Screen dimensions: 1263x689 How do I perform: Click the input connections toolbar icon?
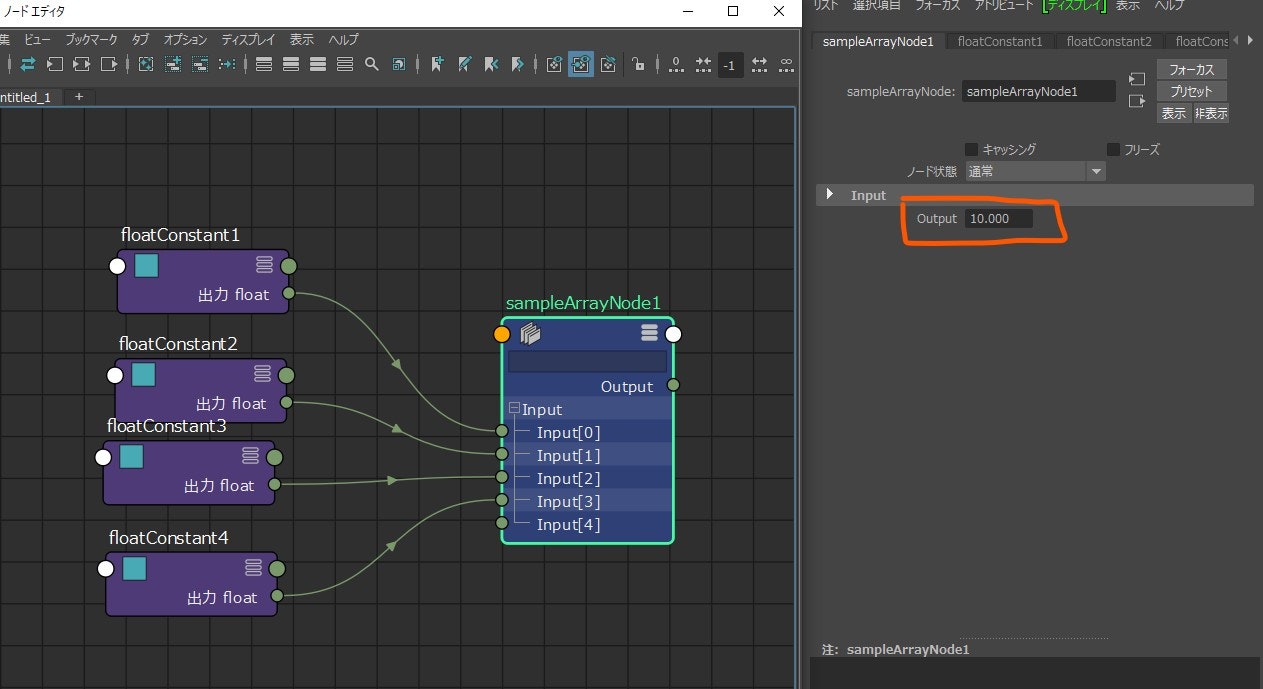pyautogui.click(x=54, y=64)
